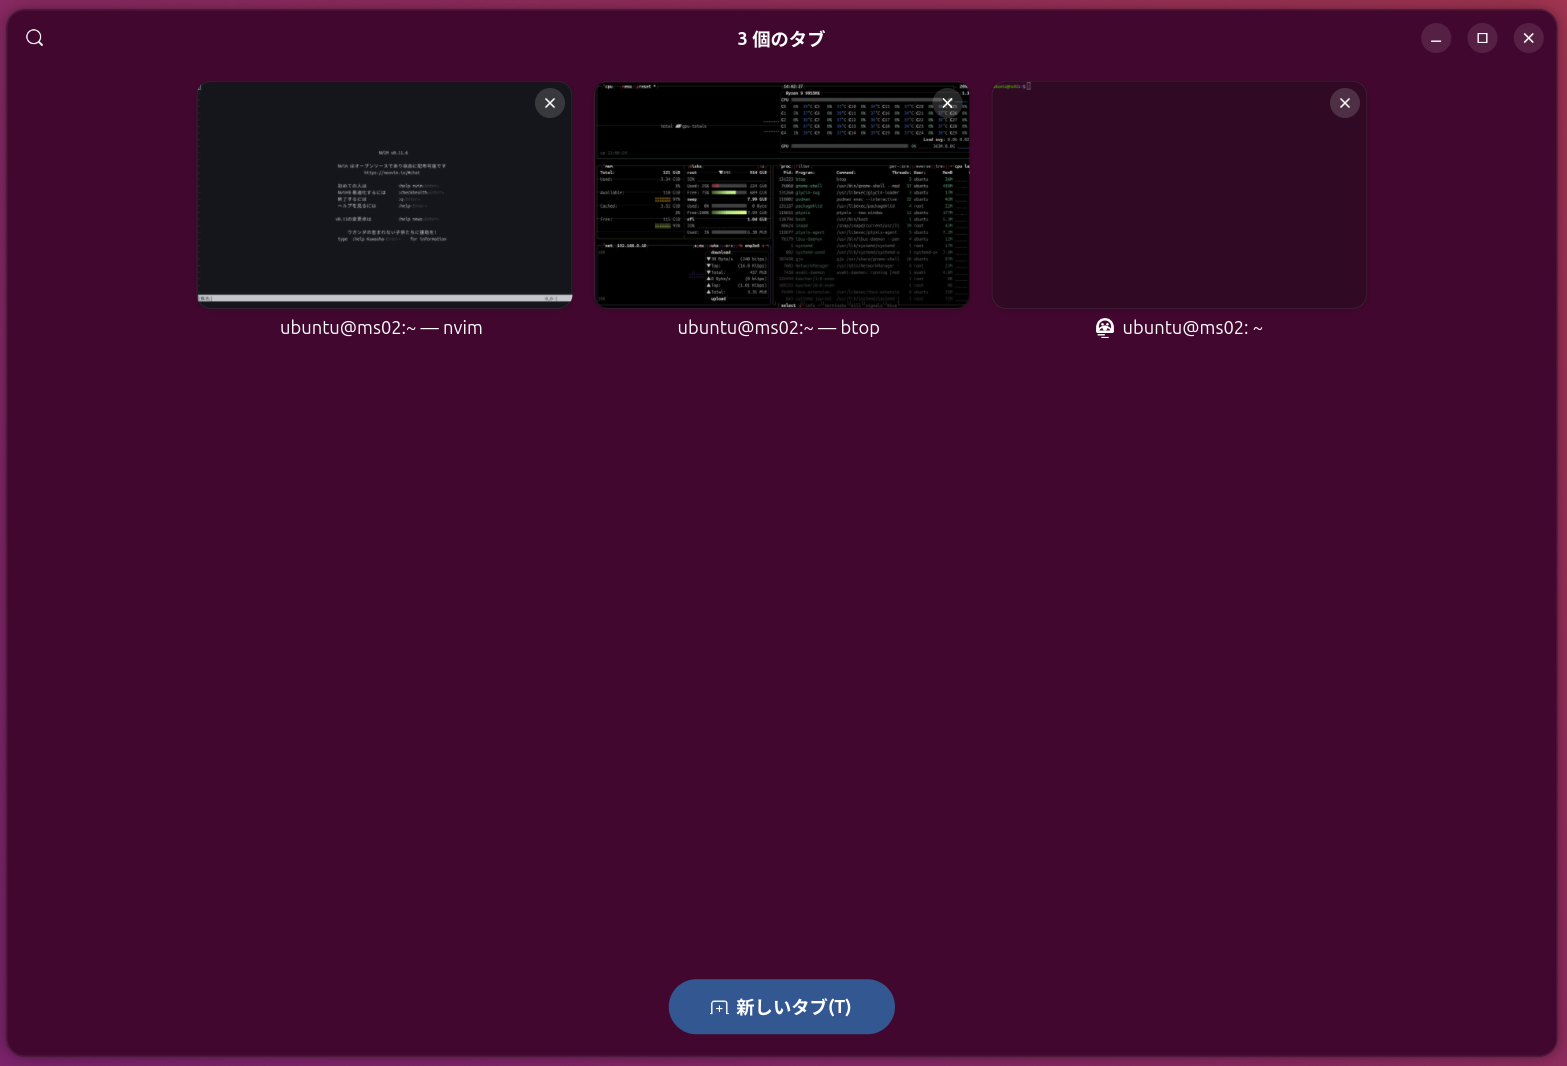Click the 'ubuntu@ms02:~ — nvim' tab label
1567x1066 pixels.
point(381,328)
